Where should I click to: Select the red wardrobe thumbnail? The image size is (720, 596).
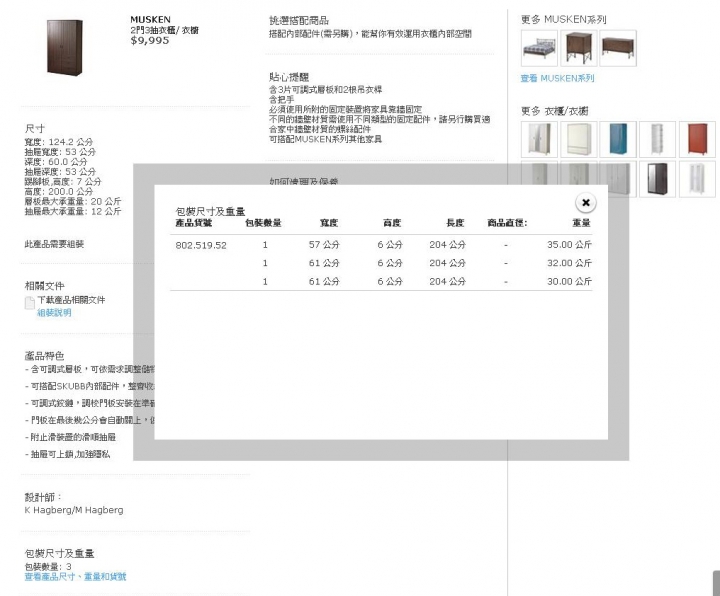point(697,140)
